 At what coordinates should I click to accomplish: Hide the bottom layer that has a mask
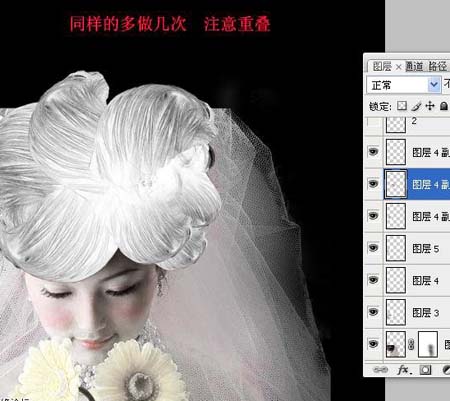pyautogui.click(x=373, y=344)
